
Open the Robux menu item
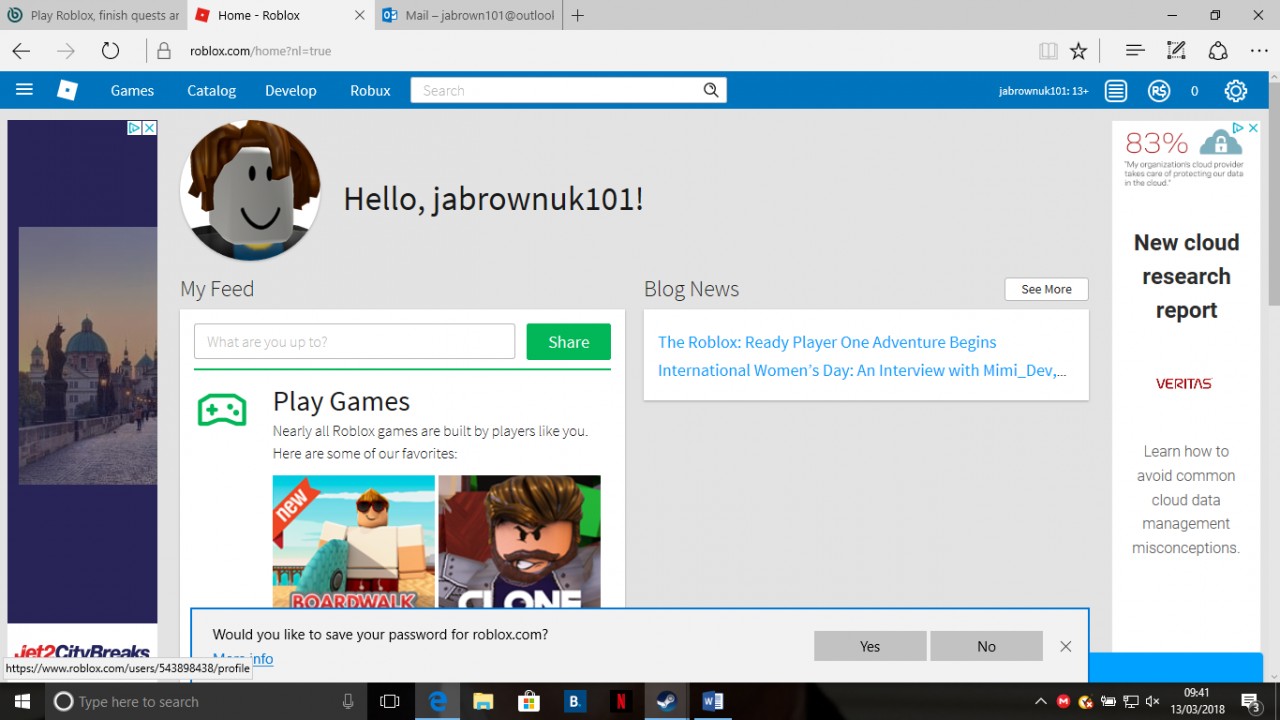pos(370,90)
